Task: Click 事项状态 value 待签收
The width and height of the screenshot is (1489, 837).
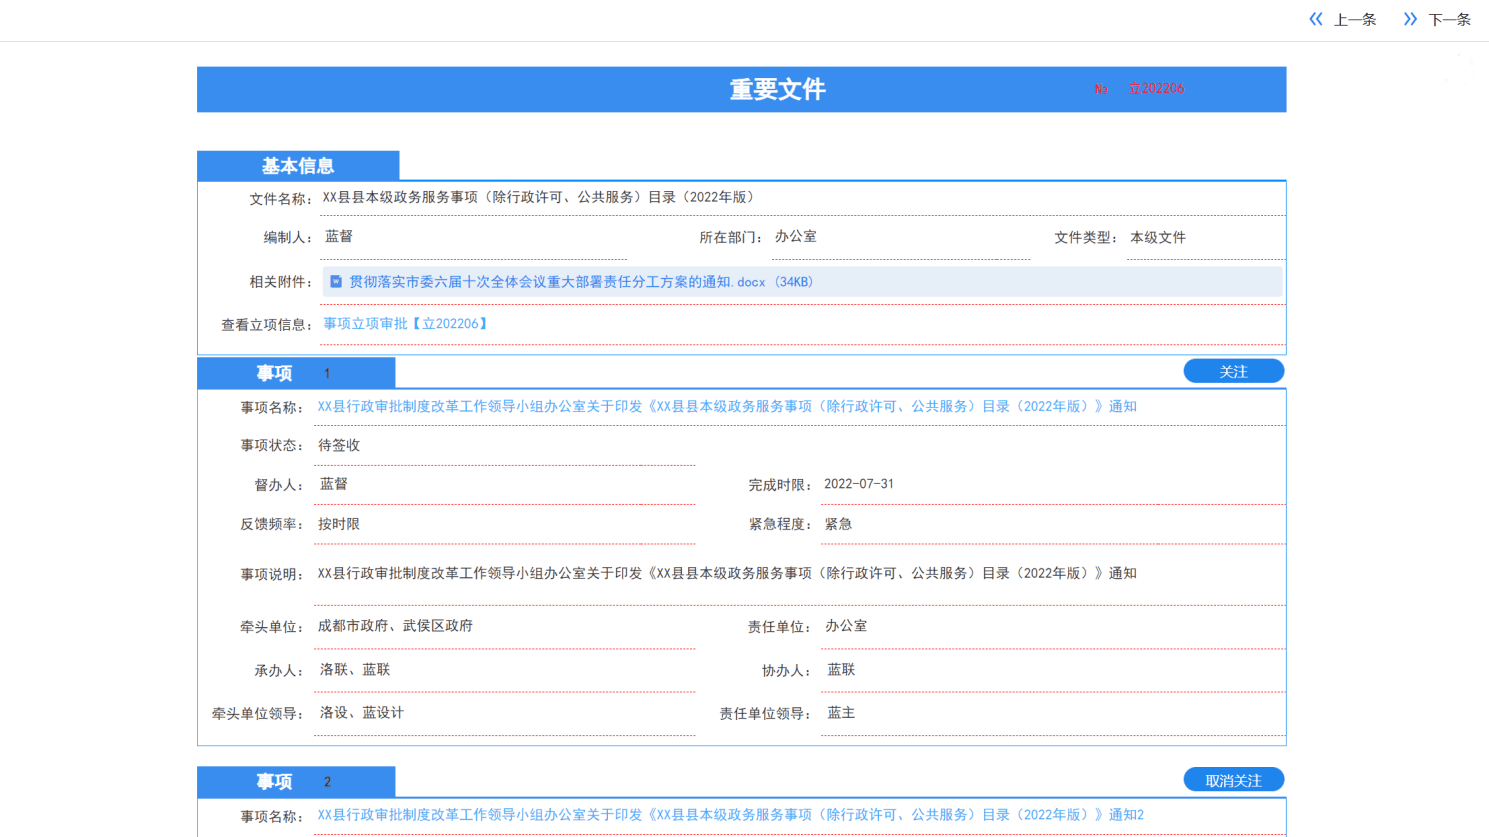Action: [339, 446]
